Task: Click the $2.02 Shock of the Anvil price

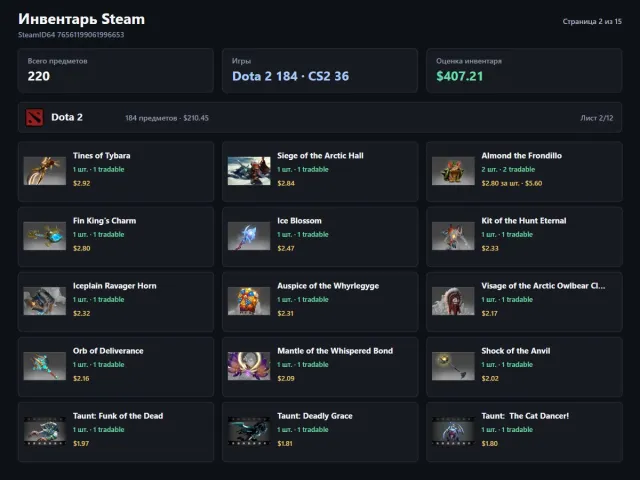Action: tap(490, 378)
